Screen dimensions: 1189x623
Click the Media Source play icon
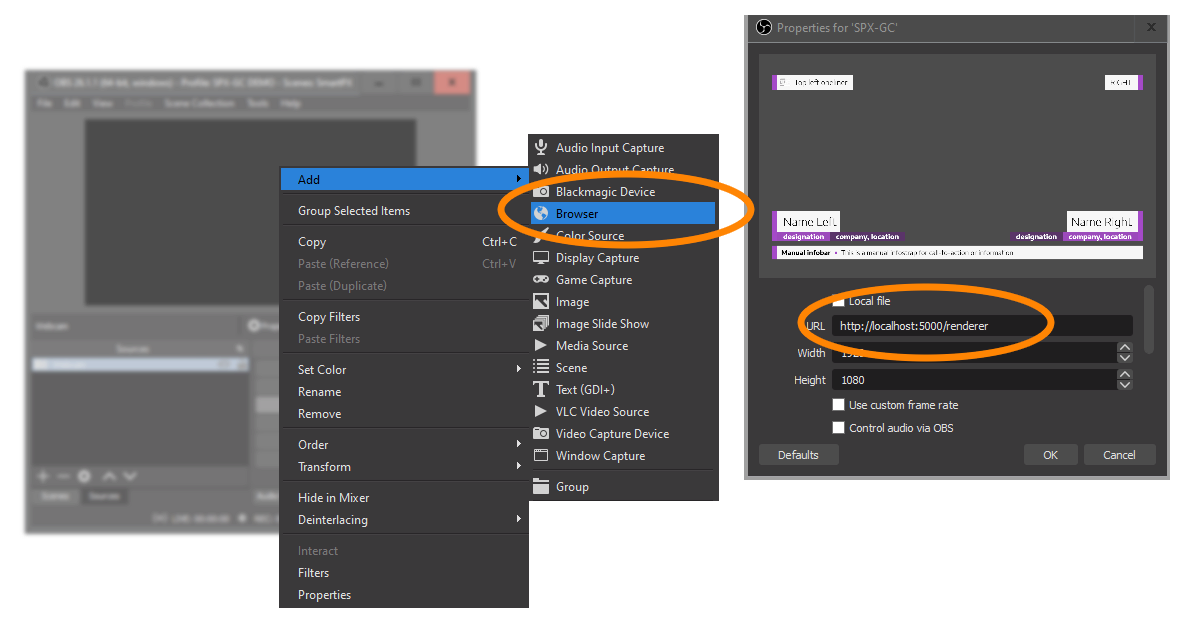541,345
